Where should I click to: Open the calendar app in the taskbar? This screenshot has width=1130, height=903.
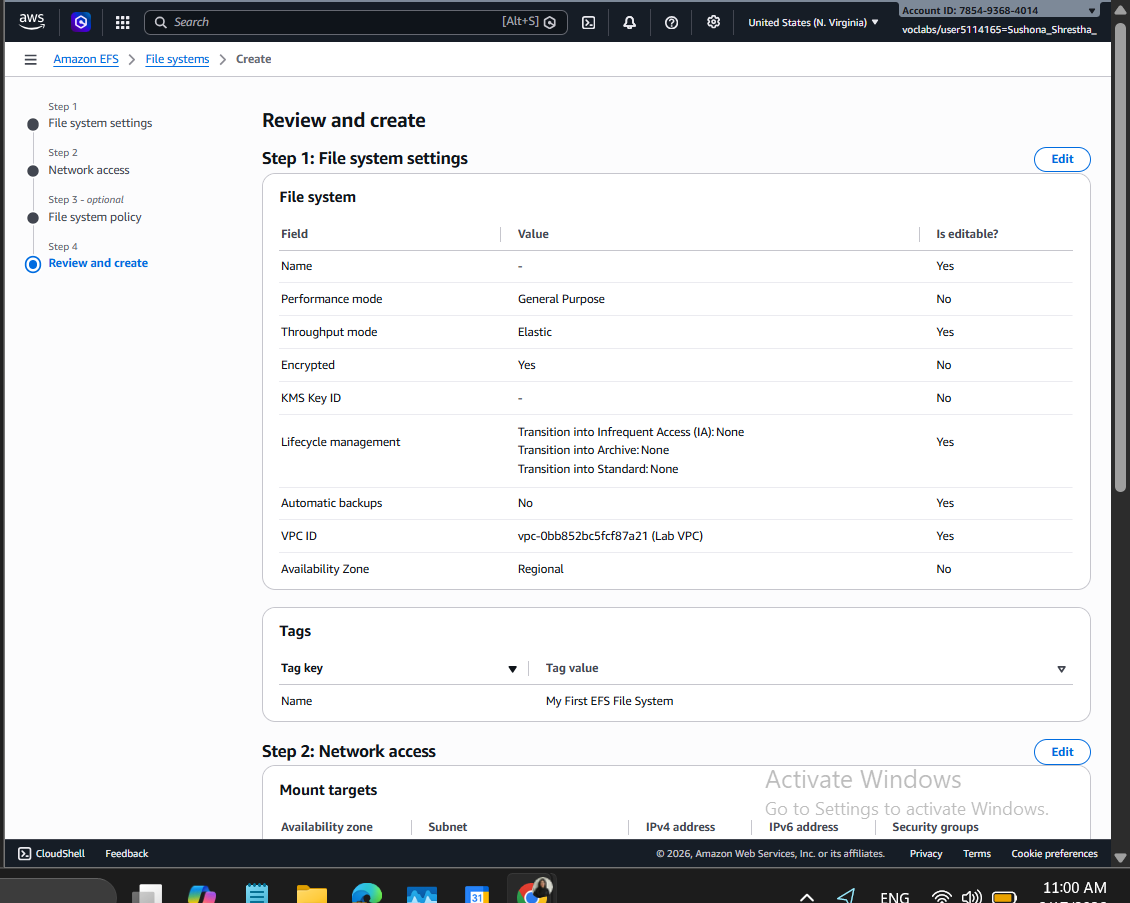(477, 894)
